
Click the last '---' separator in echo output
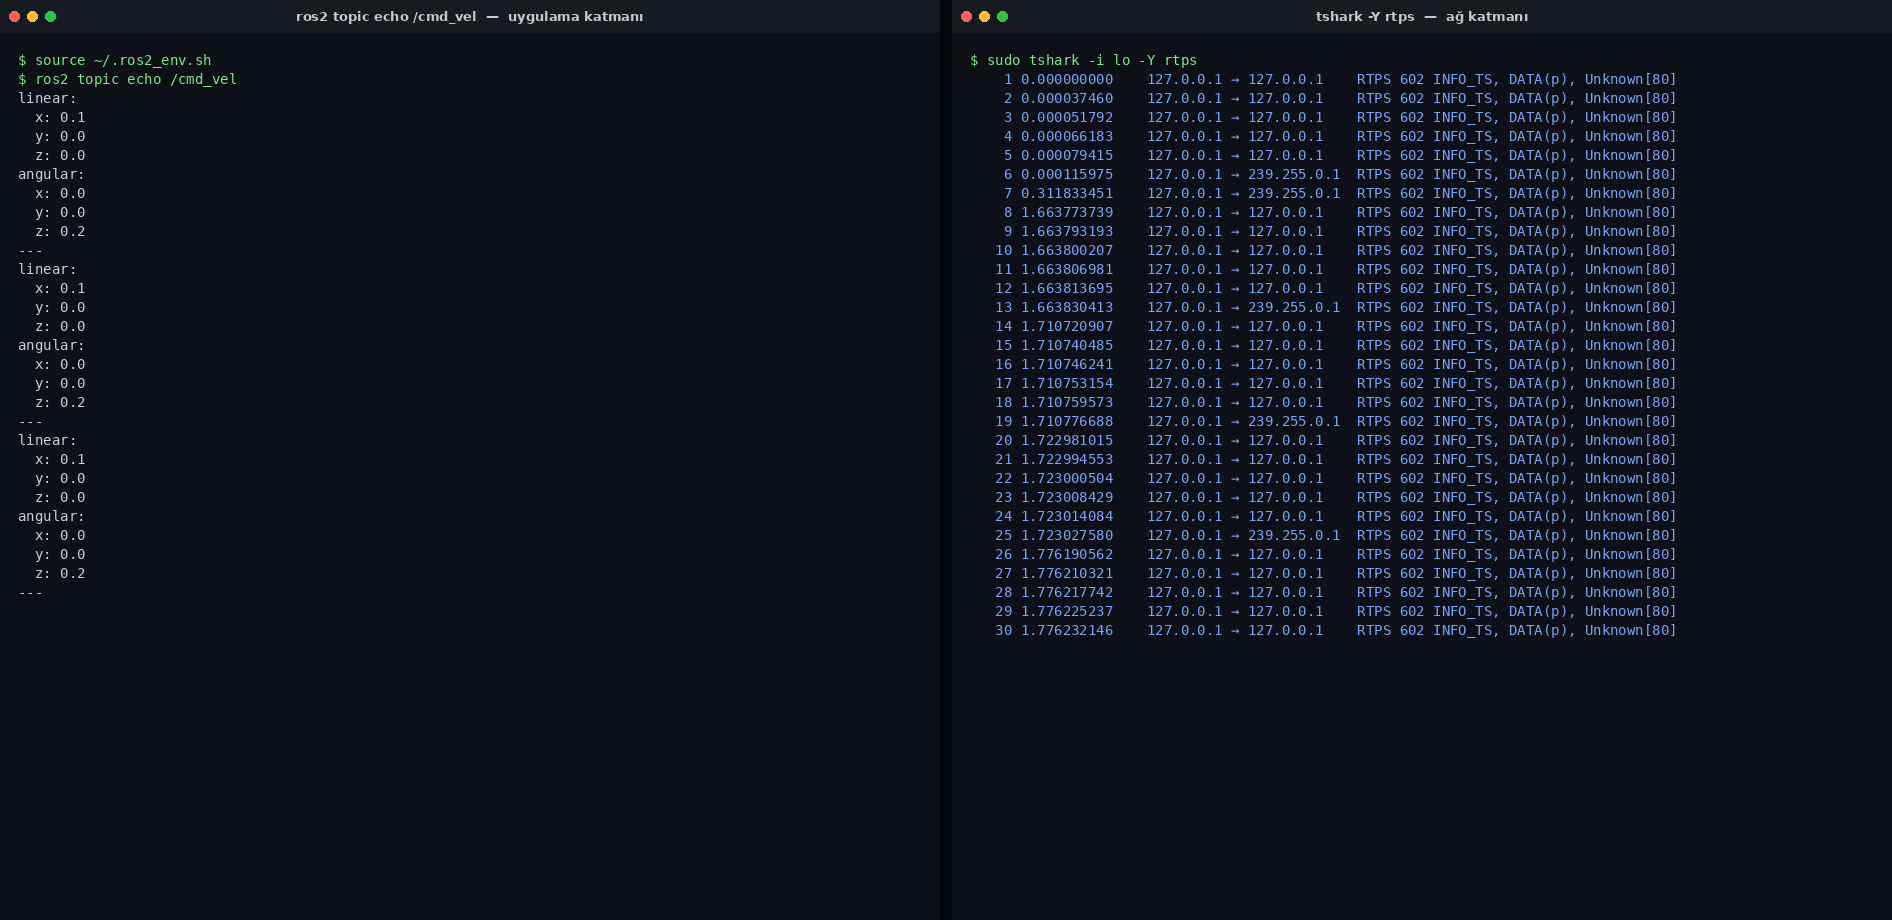[30, 592]
